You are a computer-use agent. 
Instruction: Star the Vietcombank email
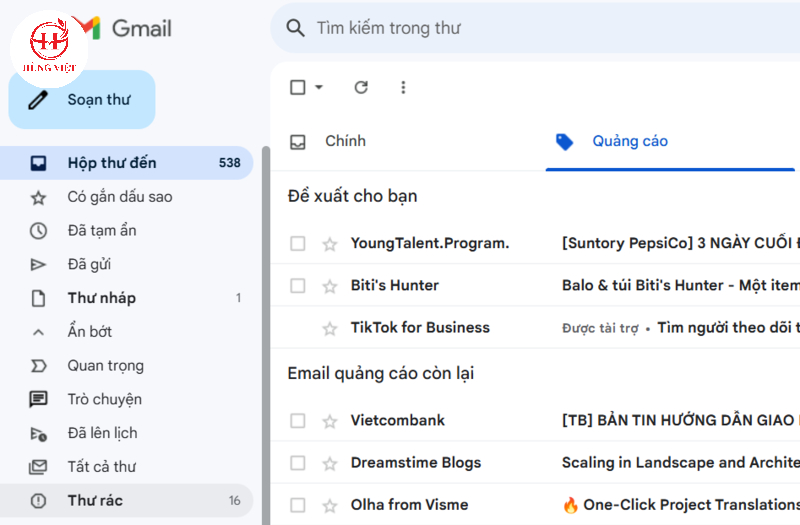click(330, 421)
